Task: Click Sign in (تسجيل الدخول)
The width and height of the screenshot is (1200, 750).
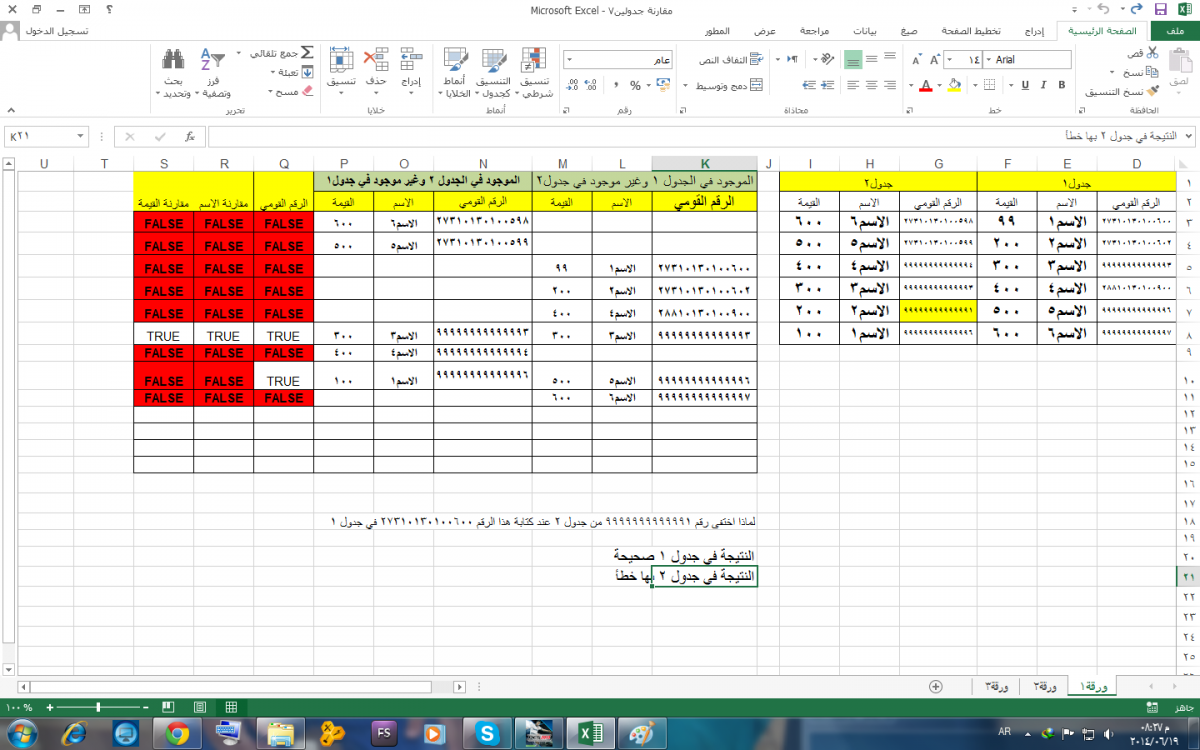Action: point(55,31)
